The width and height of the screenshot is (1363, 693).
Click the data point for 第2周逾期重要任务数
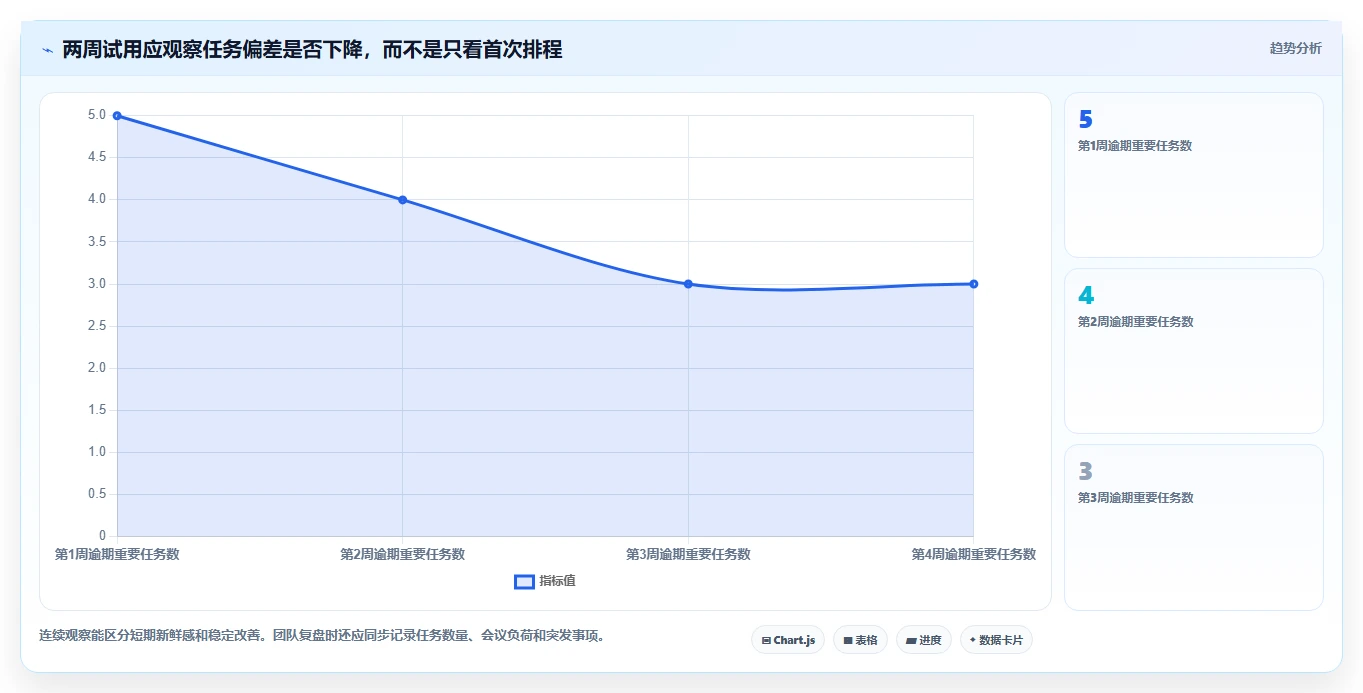[403, 200]
